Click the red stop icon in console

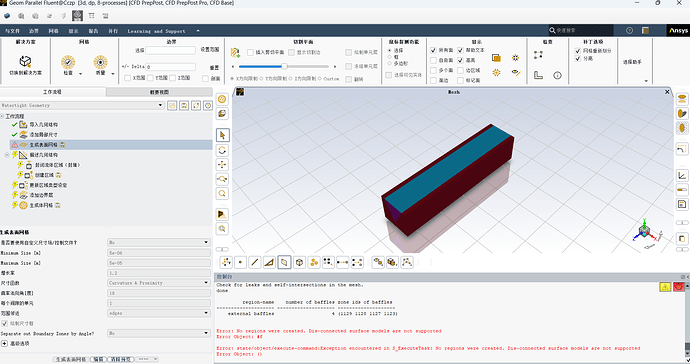coord(678,287)
